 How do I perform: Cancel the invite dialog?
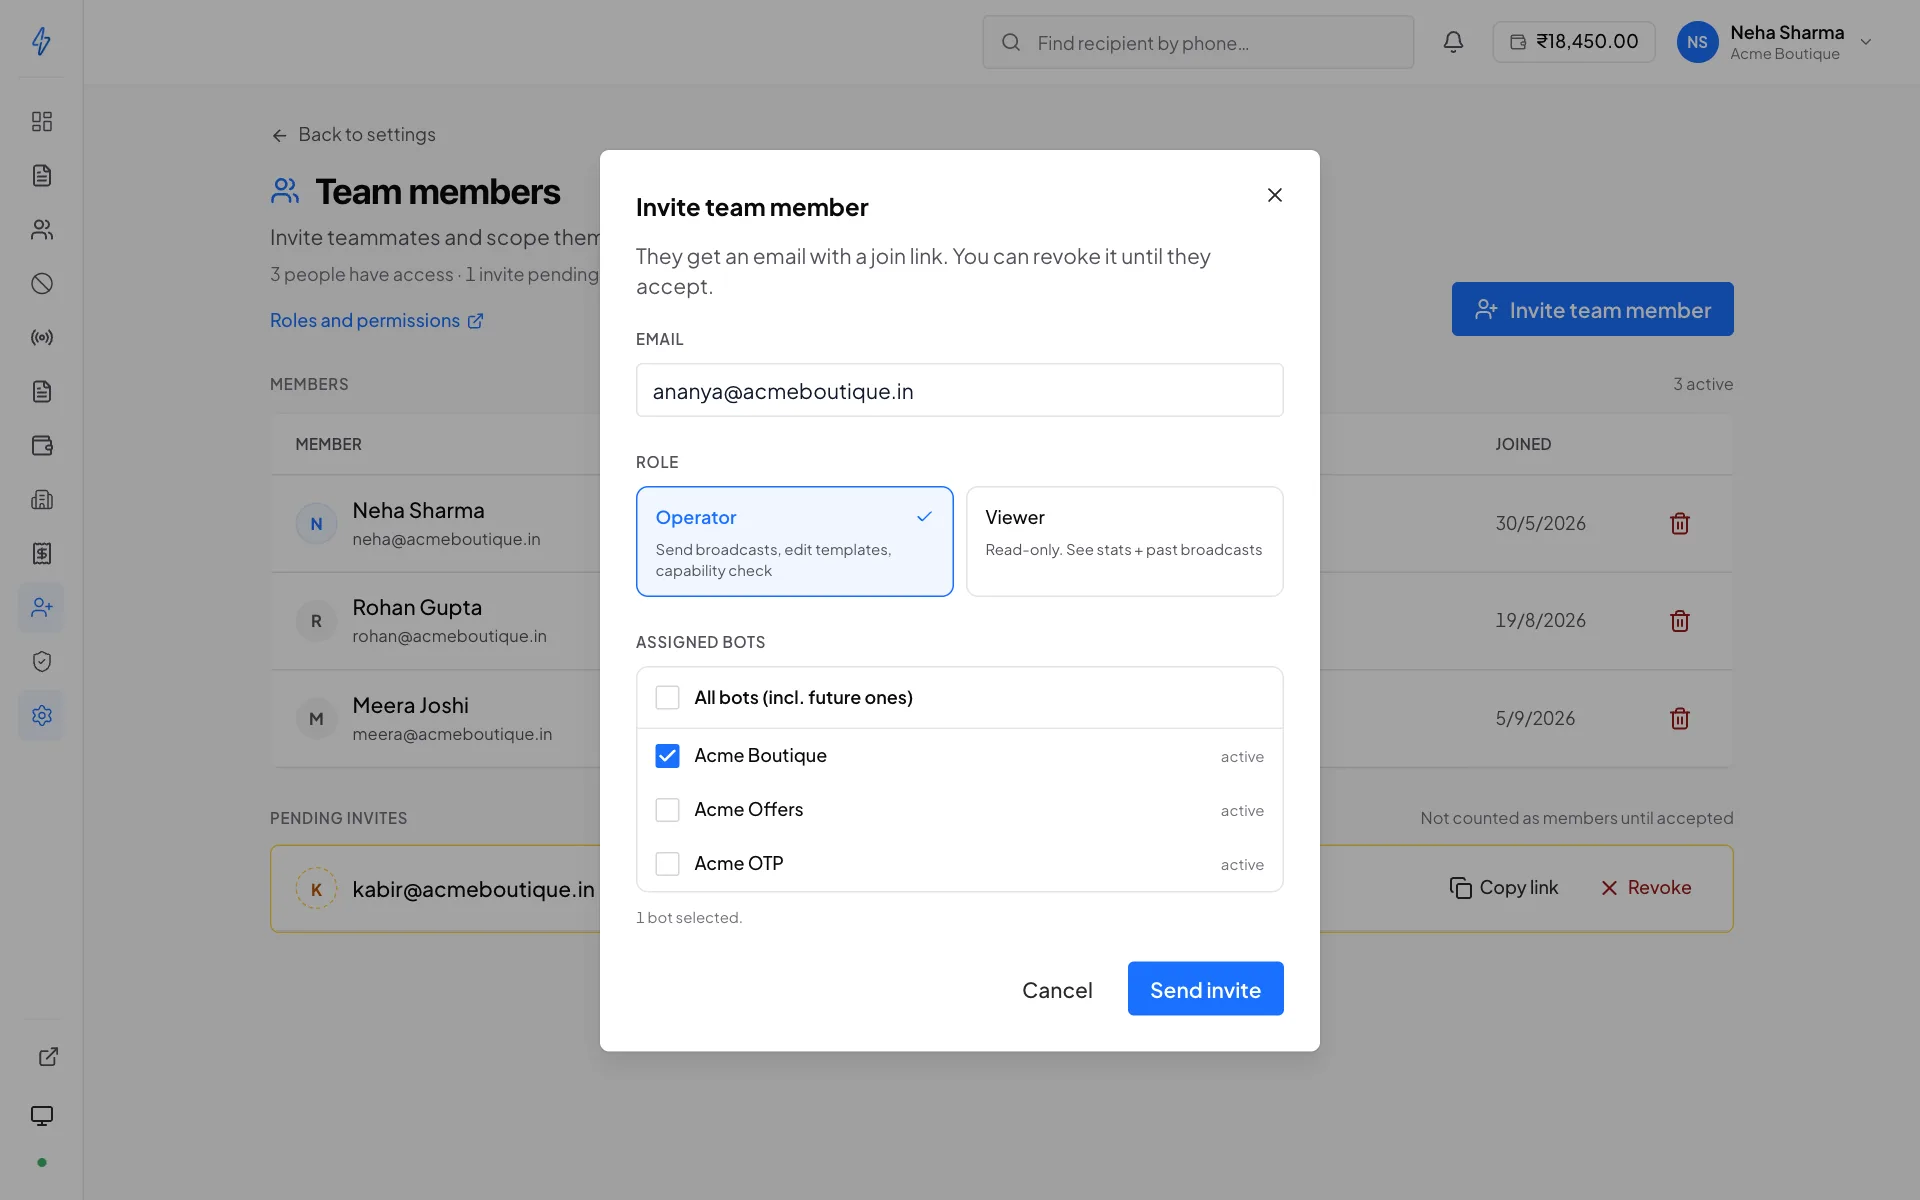click(x=1057, y=990)
